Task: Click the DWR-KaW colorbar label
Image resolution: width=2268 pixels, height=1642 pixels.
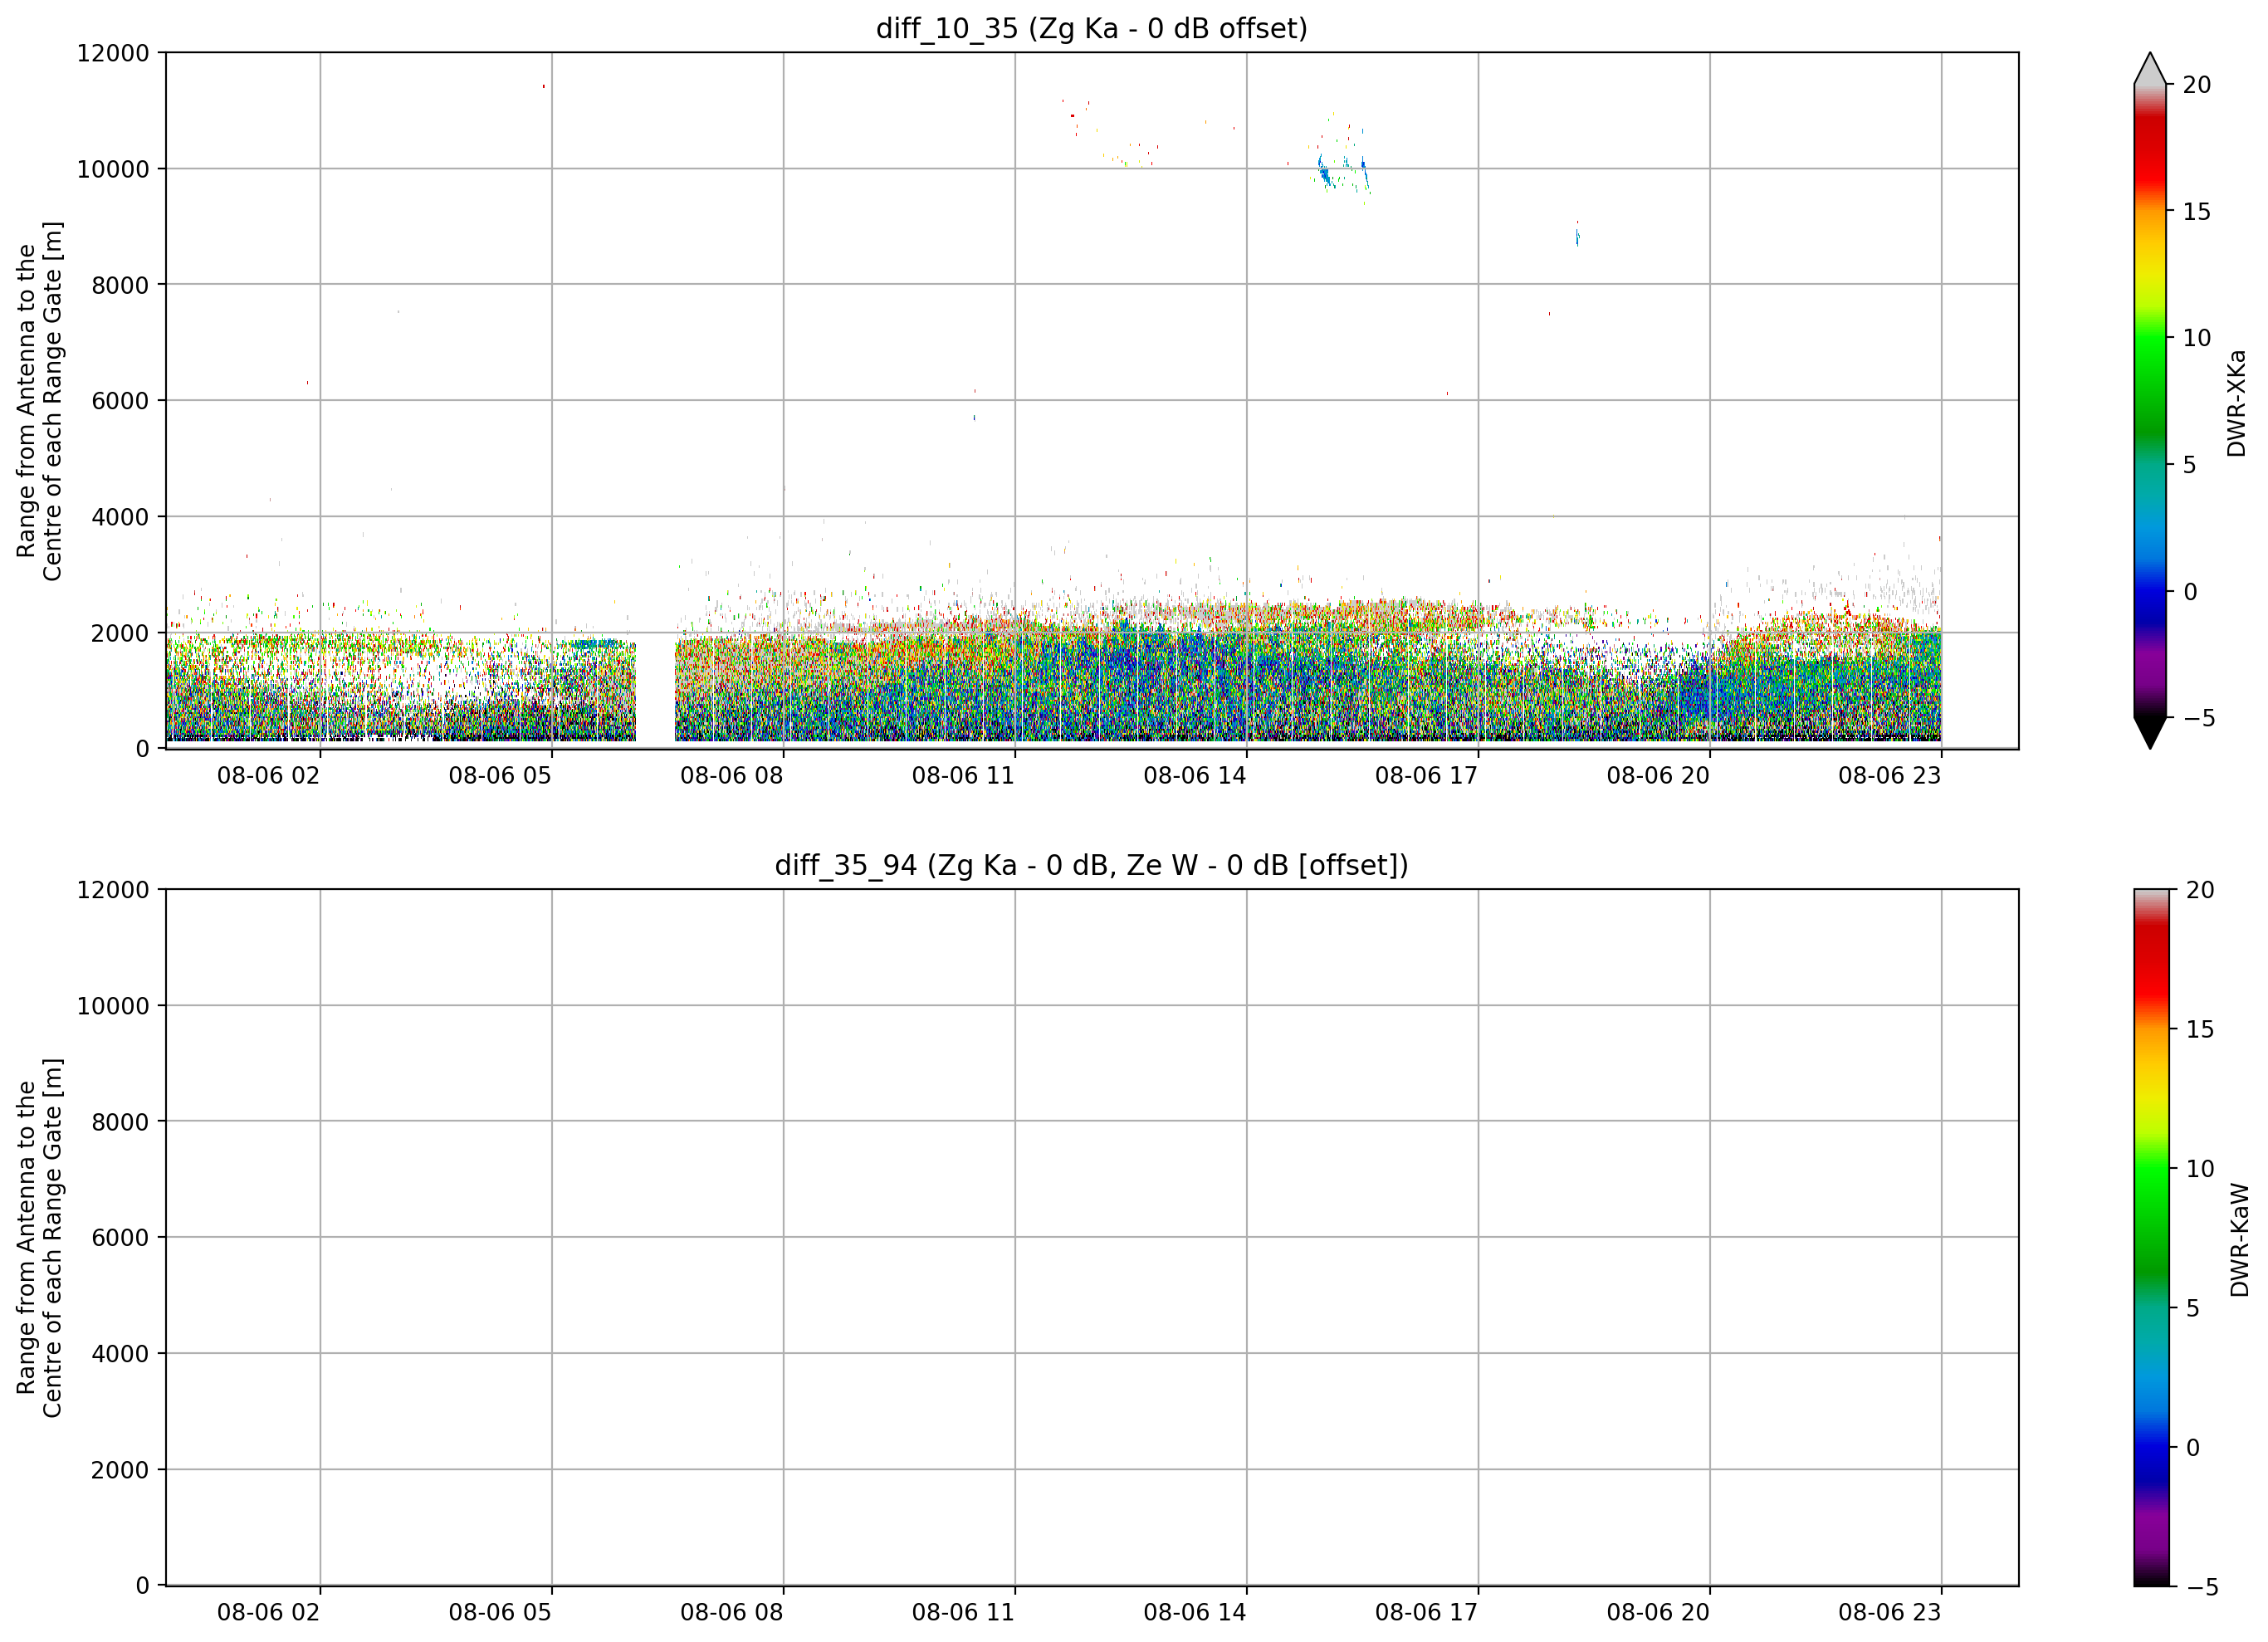Action: point(2239,1240)
